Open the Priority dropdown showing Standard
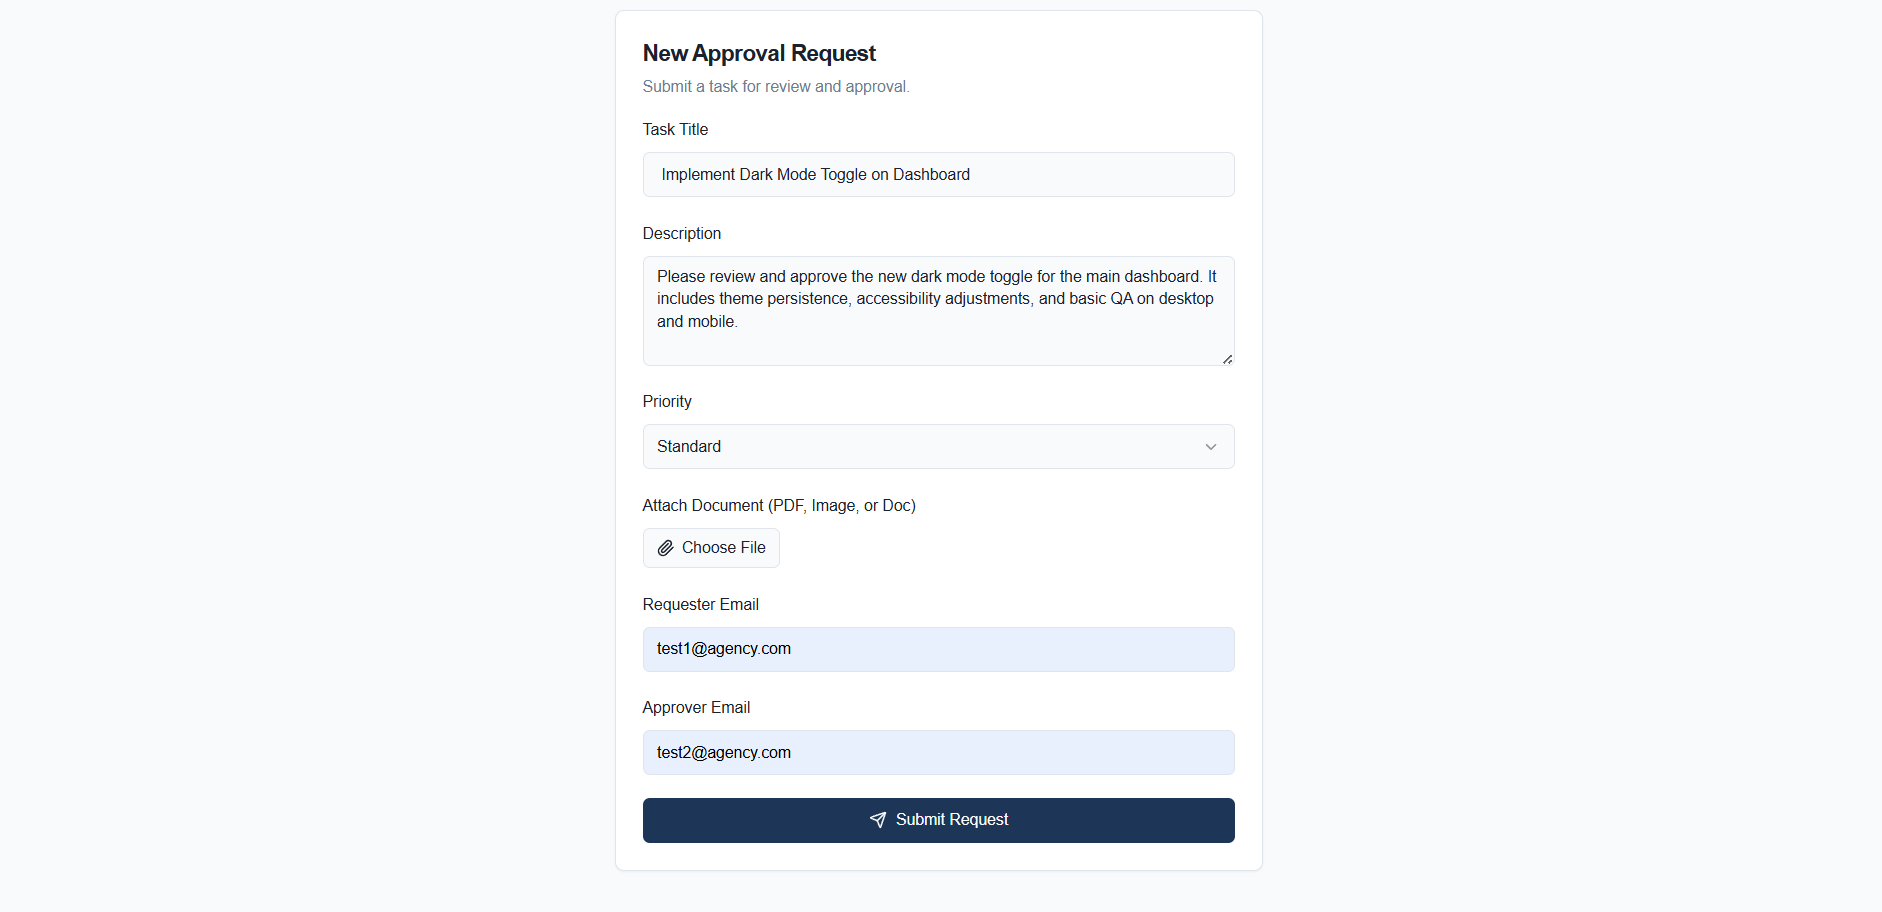The height and width of the screenshot is (912, 1882). point(938,447)
